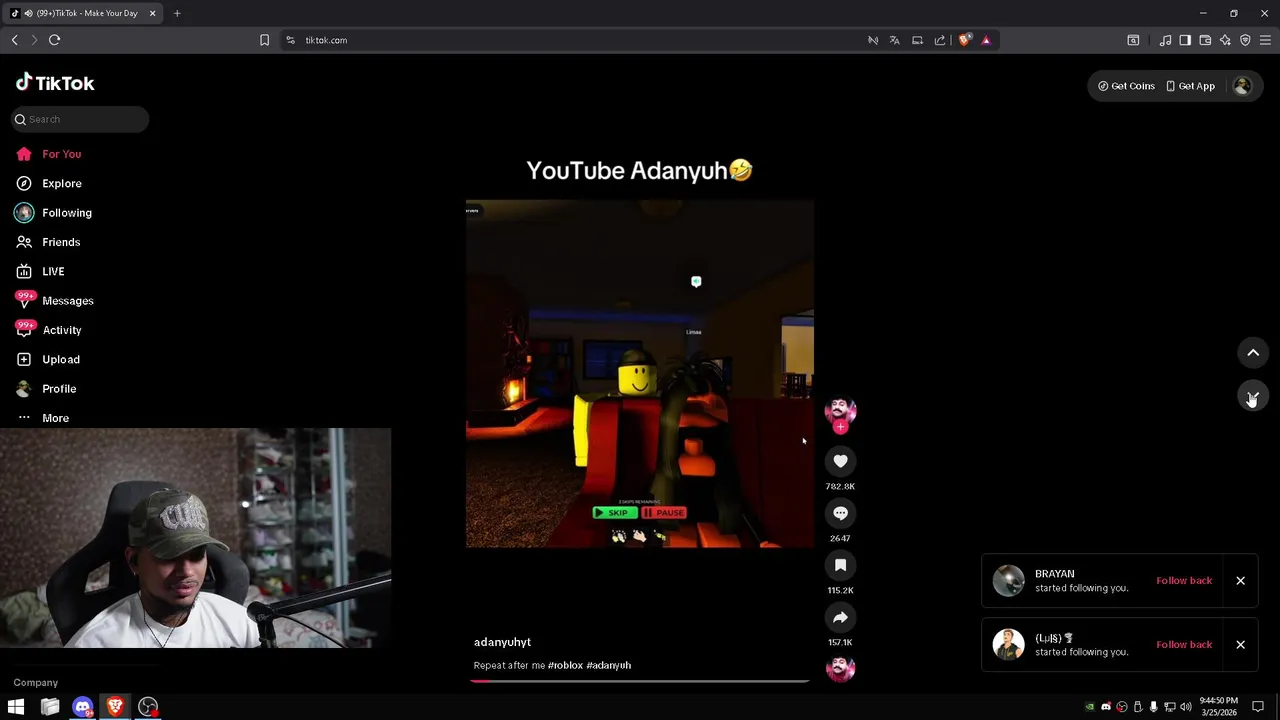1280x720 pixels.
Task: Open the sound disc icon below share
Action: [x=840, y=669]
